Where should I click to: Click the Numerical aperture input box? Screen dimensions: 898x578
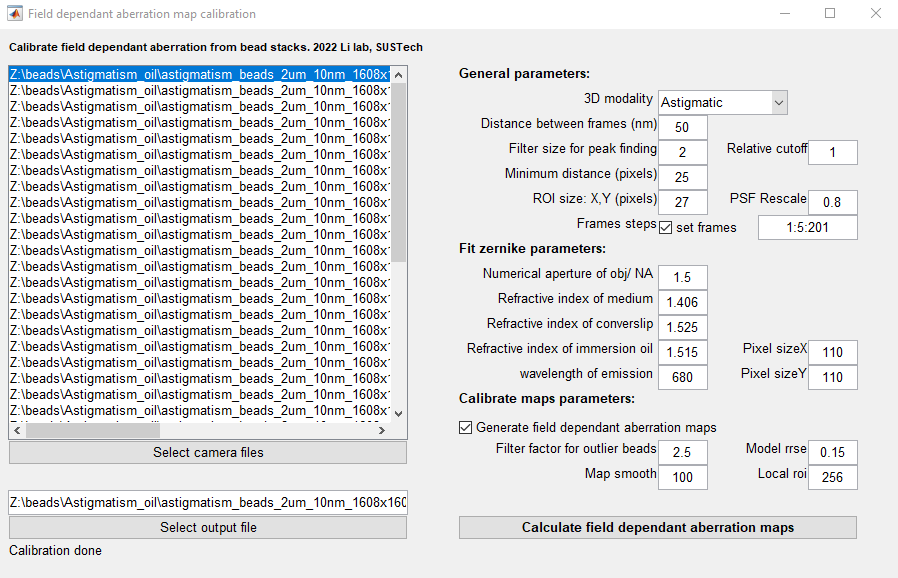(x=682, y=277)
